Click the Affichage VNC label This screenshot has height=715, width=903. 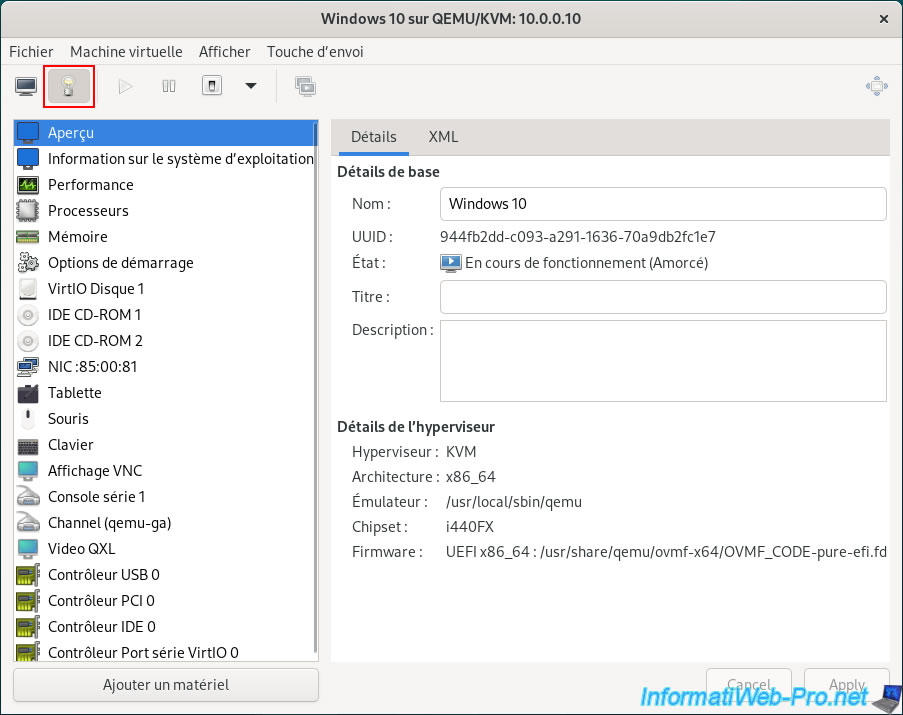tap(95, 471)
